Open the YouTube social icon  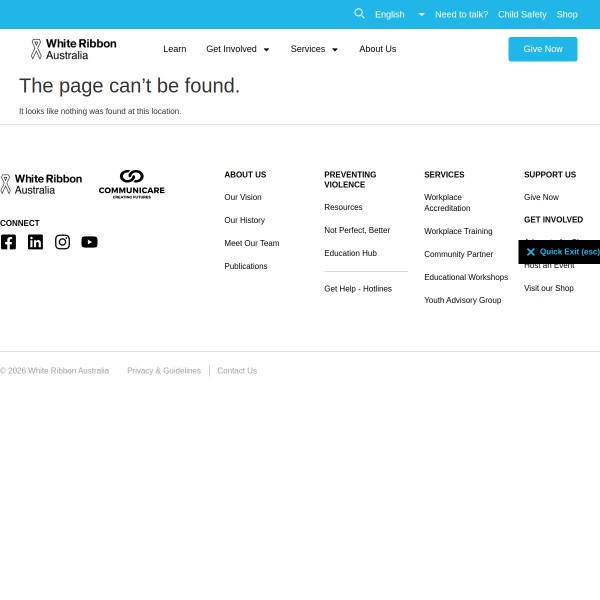[x=89, y=242]
